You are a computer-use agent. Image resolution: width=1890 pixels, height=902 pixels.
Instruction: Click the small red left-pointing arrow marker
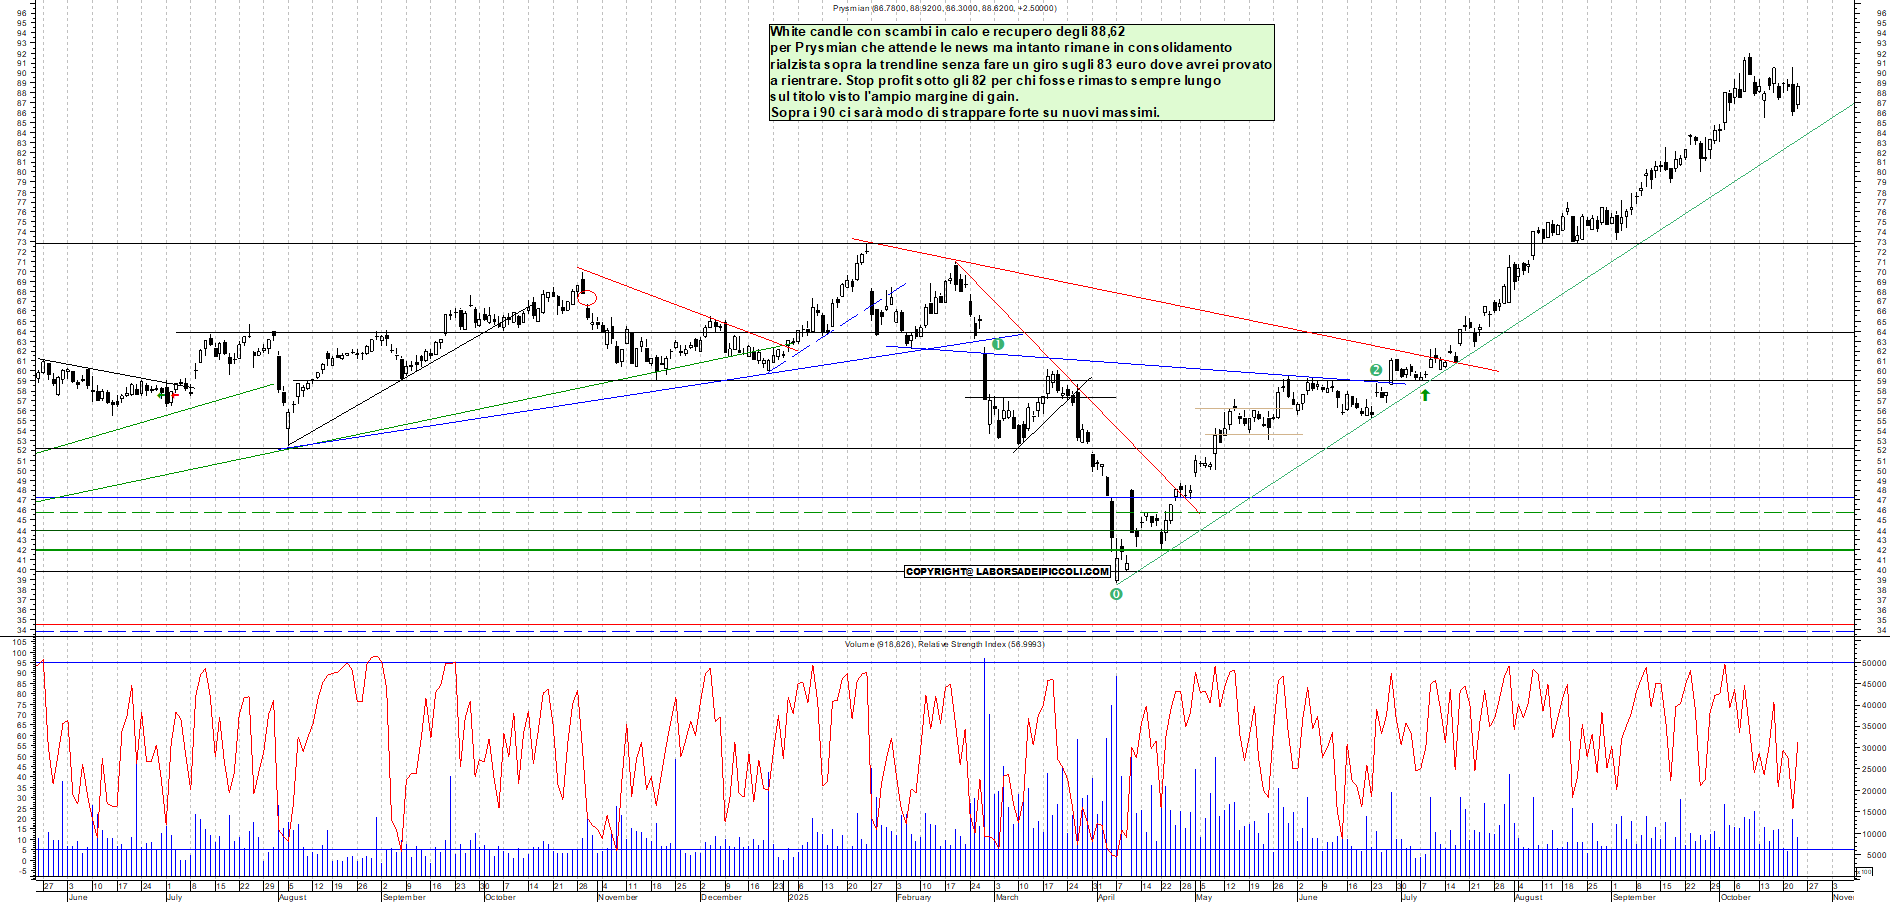coord(175,395)
